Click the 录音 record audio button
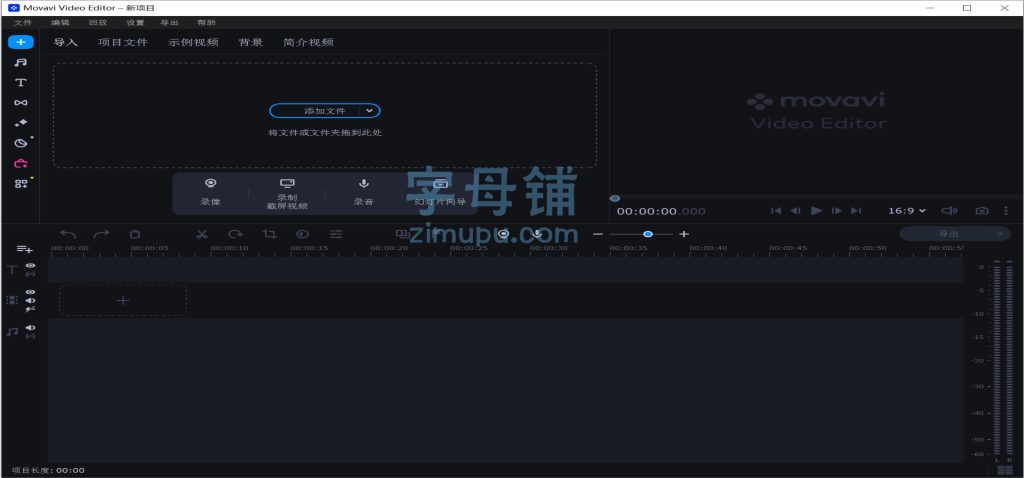Viewport: 1024px width, 478px height. [x=364, y=193]
